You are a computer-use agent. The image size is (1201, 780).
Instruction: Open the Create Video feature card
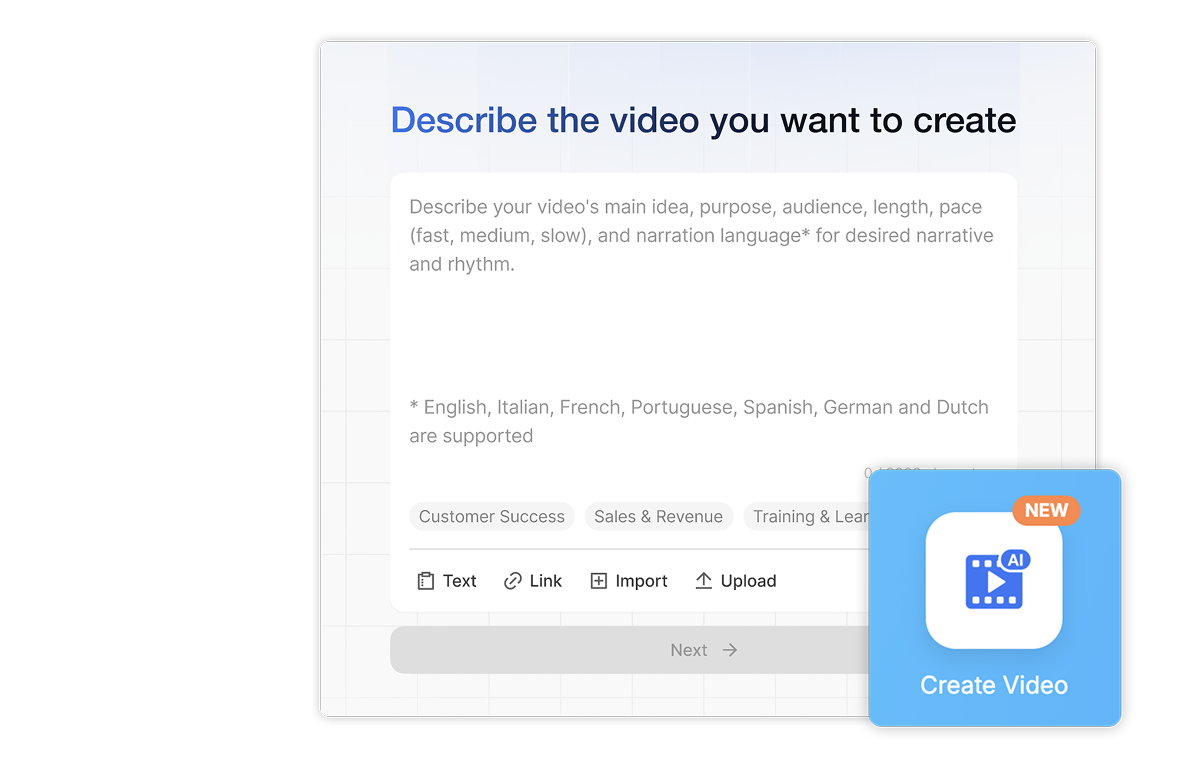993,597
